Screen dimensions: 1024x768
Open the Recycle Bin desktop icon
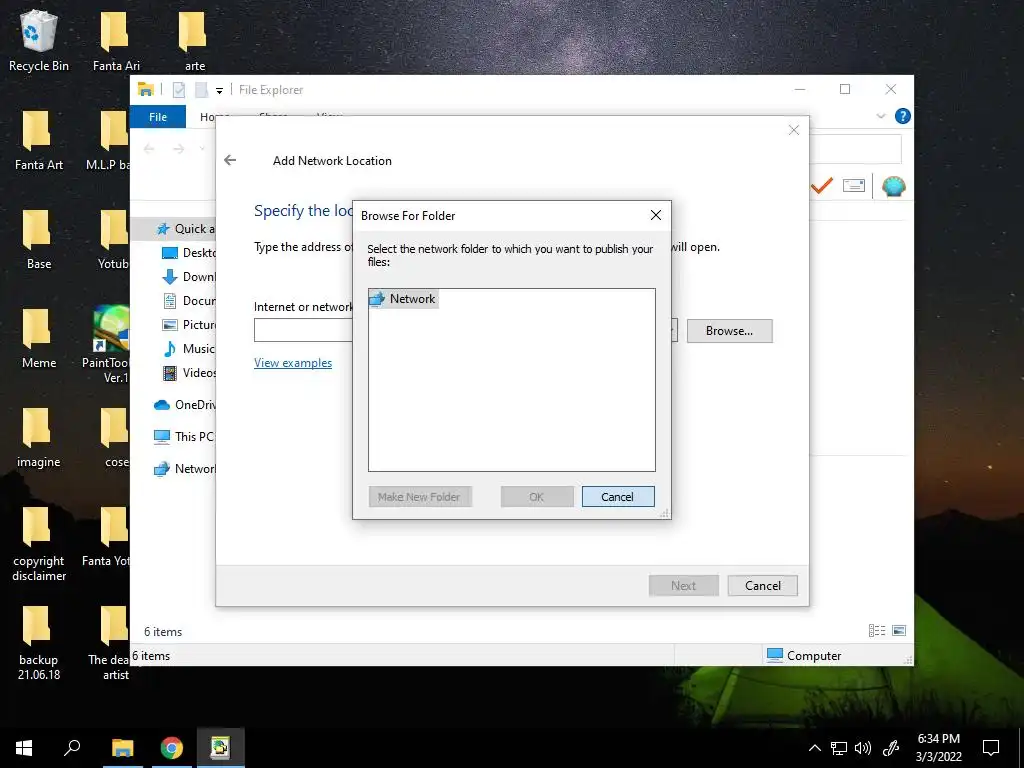pos(39,40)
